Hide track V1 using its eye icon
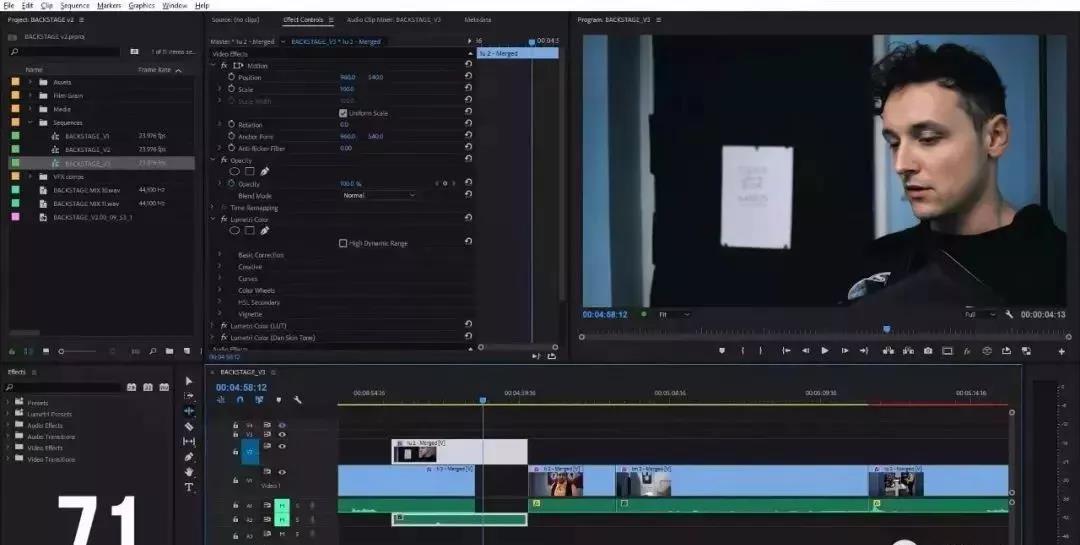This screenshot has height=545, width=1080. (282, 472)
